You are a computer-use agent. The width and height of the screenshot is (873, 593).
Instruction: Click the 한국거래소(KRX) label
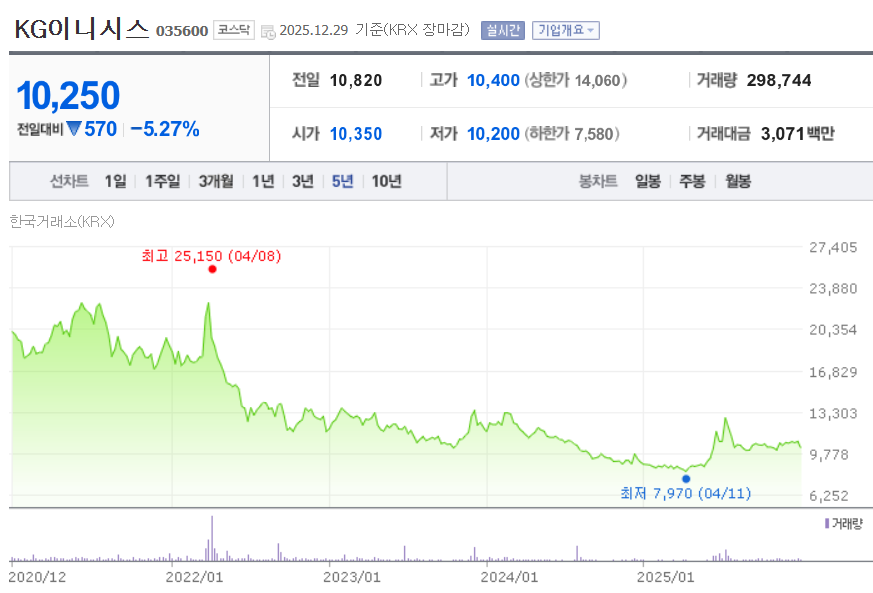pyautogui.click(x=62, y=222)
